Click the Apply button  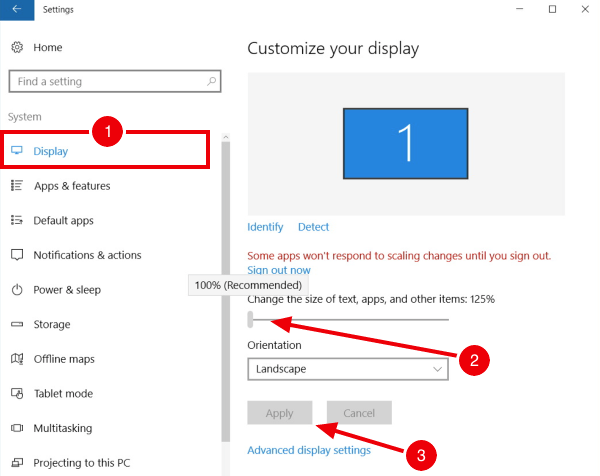pyautogui.click(x=280, y=413)
